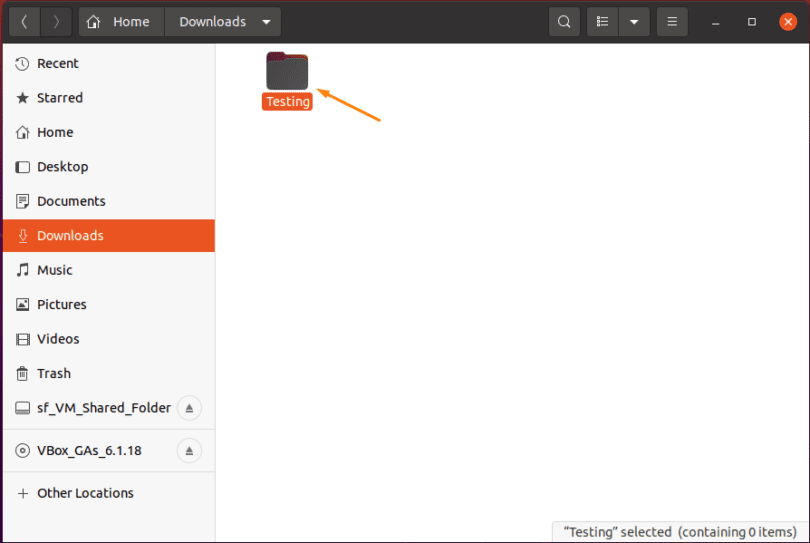
Task: Select the Testing folder icon
Action: click(287, 71)
